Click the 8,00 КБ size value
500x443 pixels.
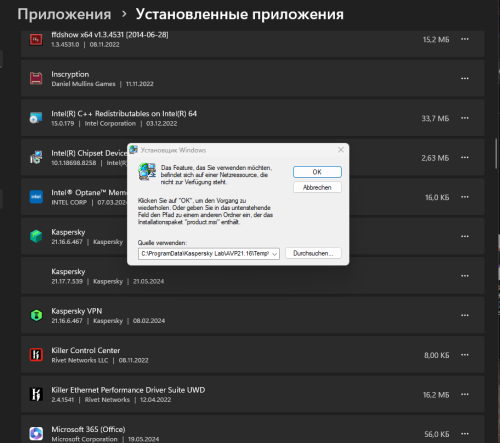437,355
